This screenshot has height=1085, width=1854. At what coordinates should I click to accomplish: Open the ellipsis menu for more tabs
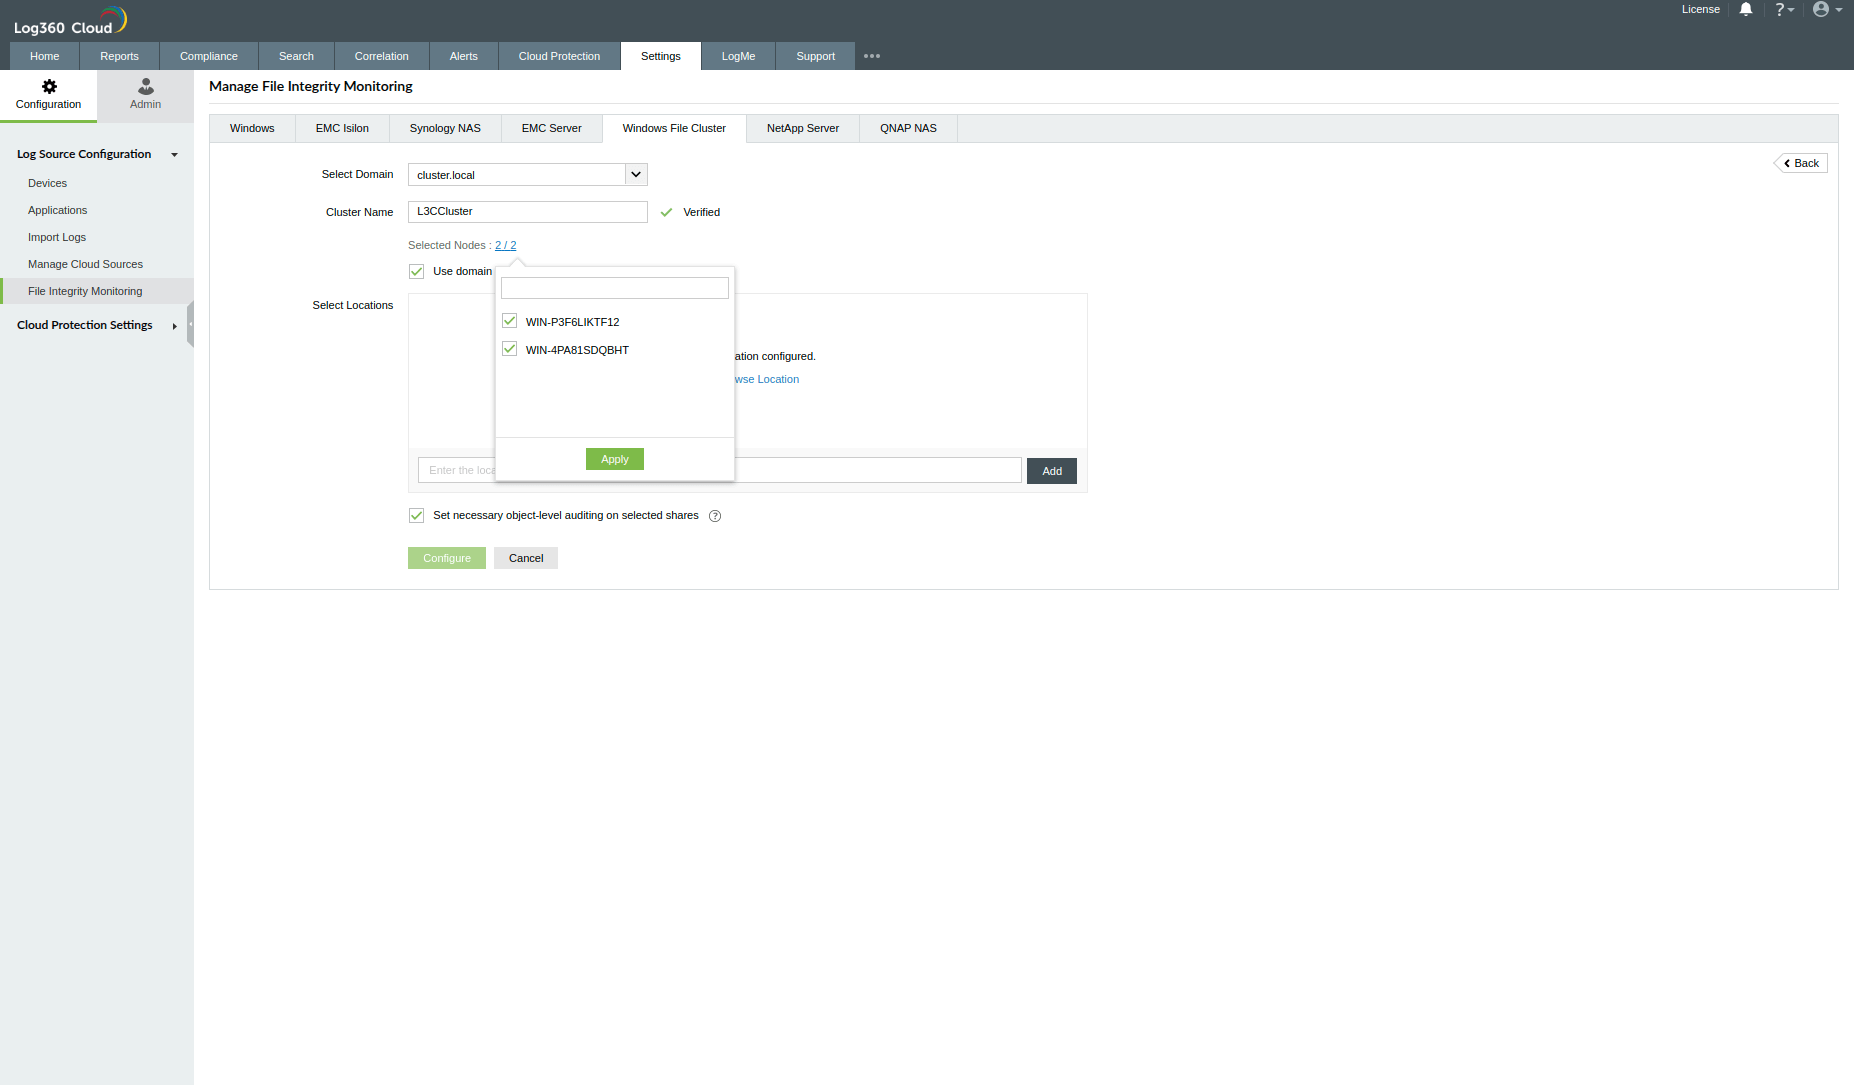(x=871, y=56)
